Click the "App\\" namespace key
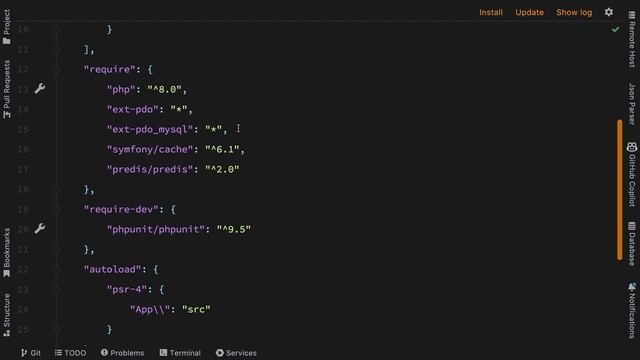 pos(150,309)
